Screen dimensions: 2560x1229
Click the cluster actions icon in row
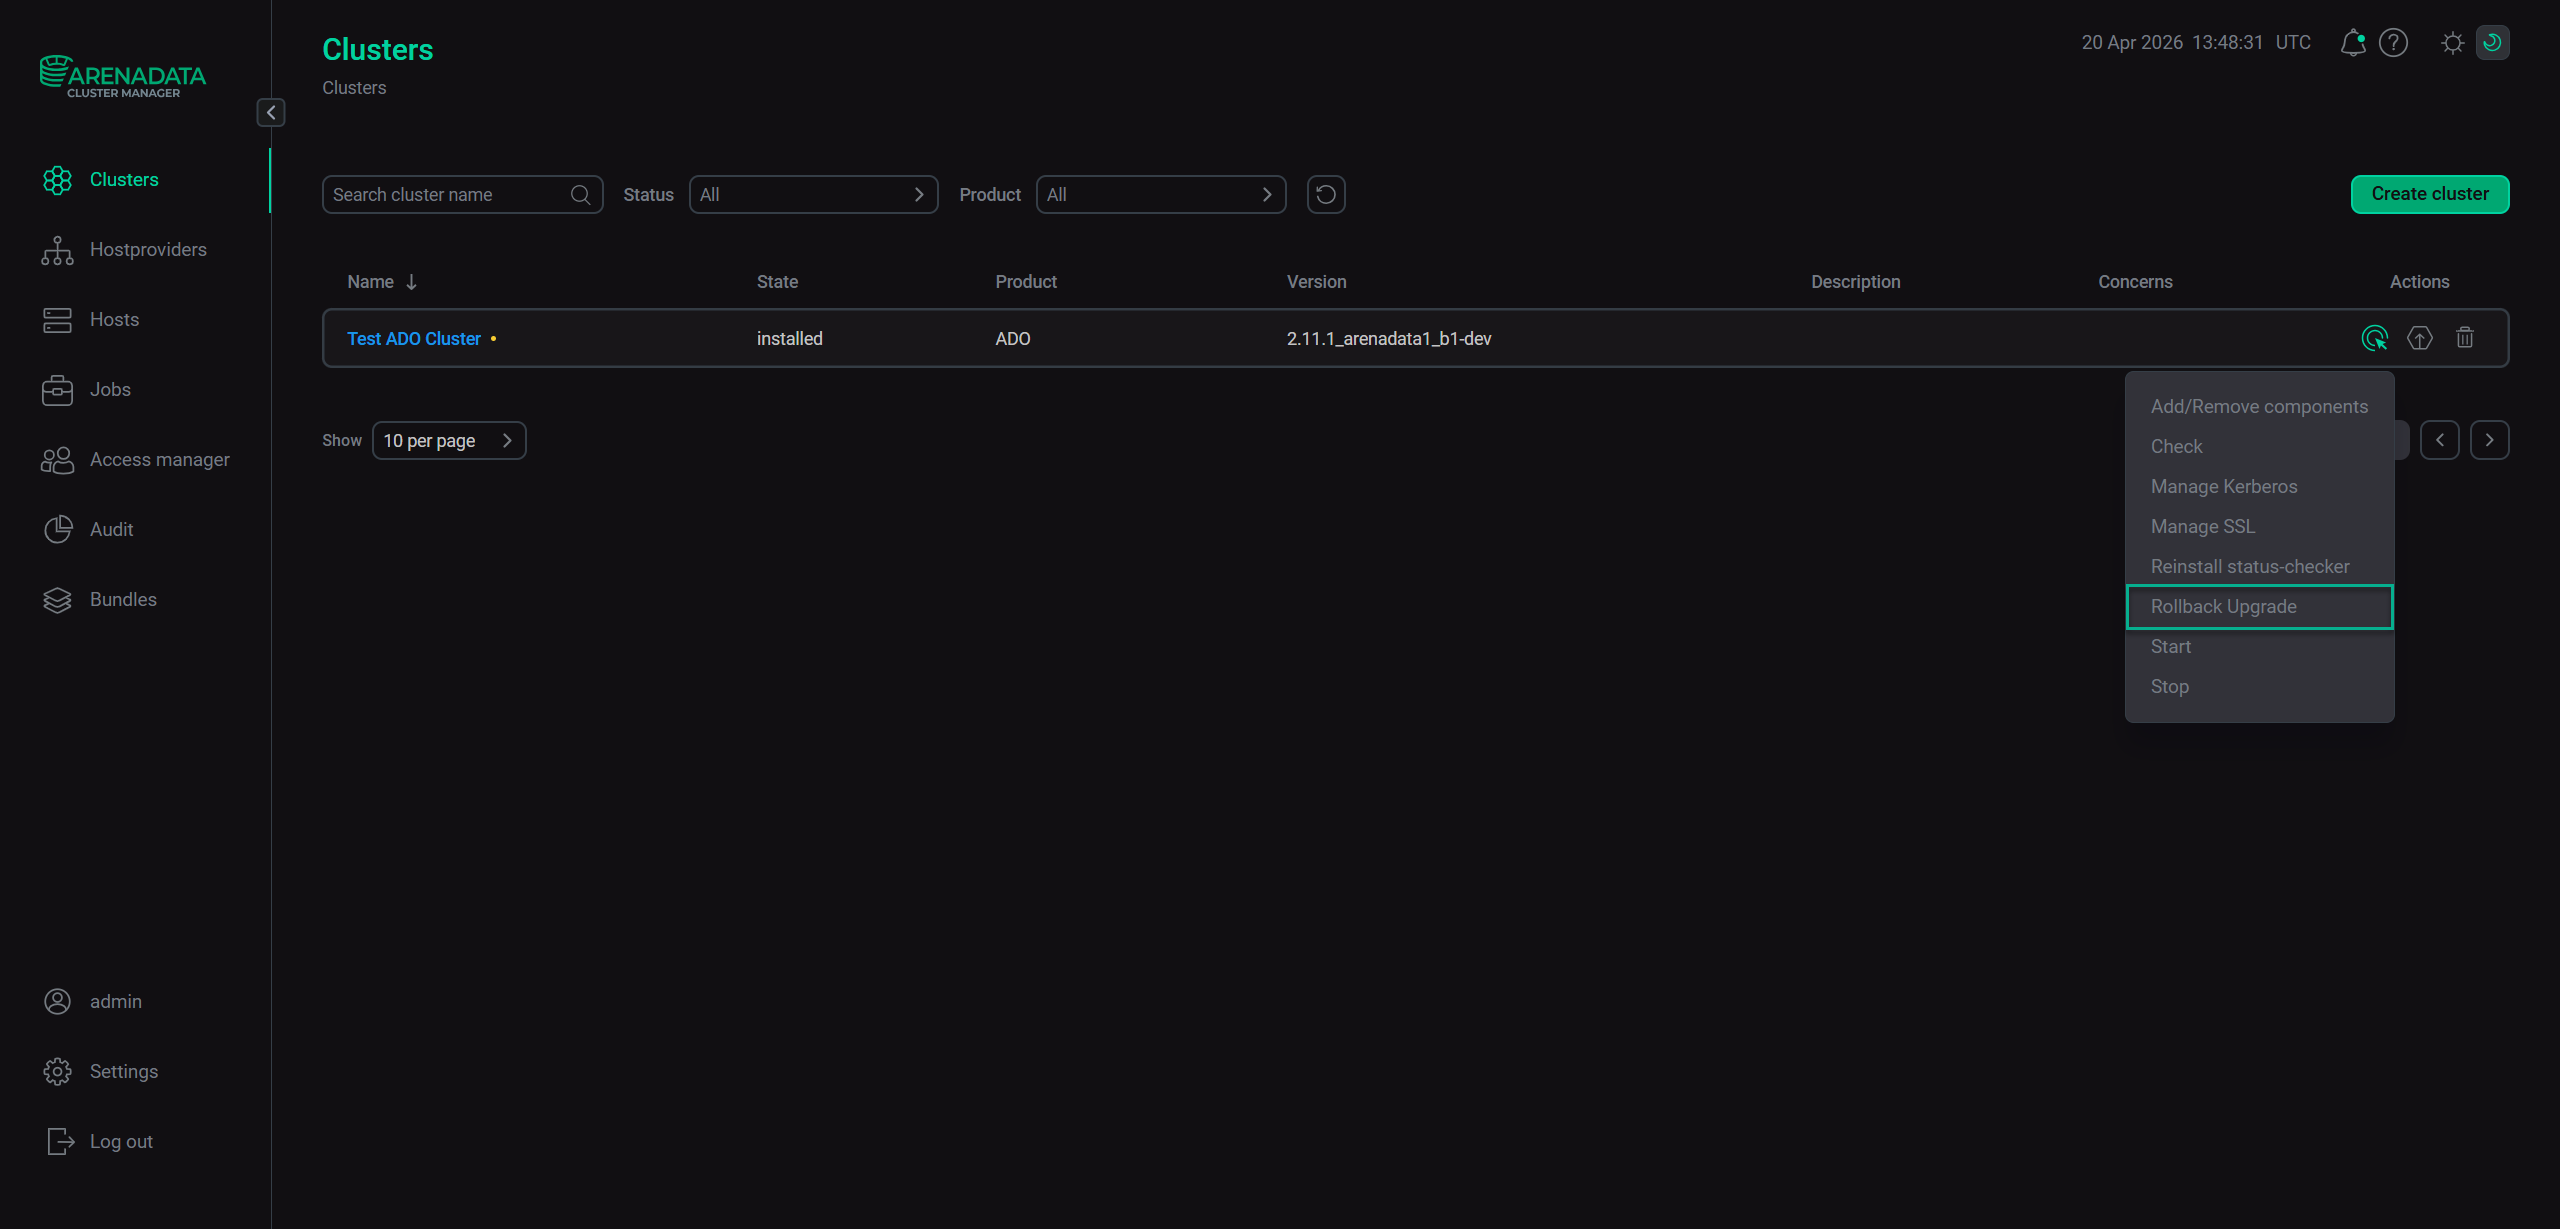point(2374,338)
